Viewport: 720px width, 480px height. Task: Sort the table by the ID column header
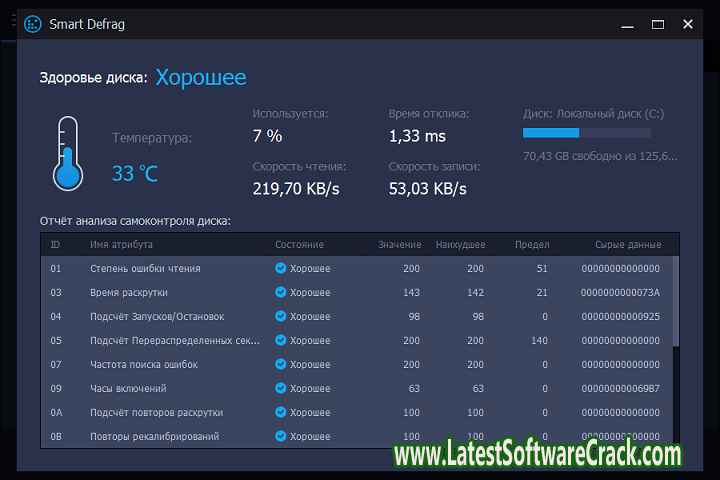(56, 244)
